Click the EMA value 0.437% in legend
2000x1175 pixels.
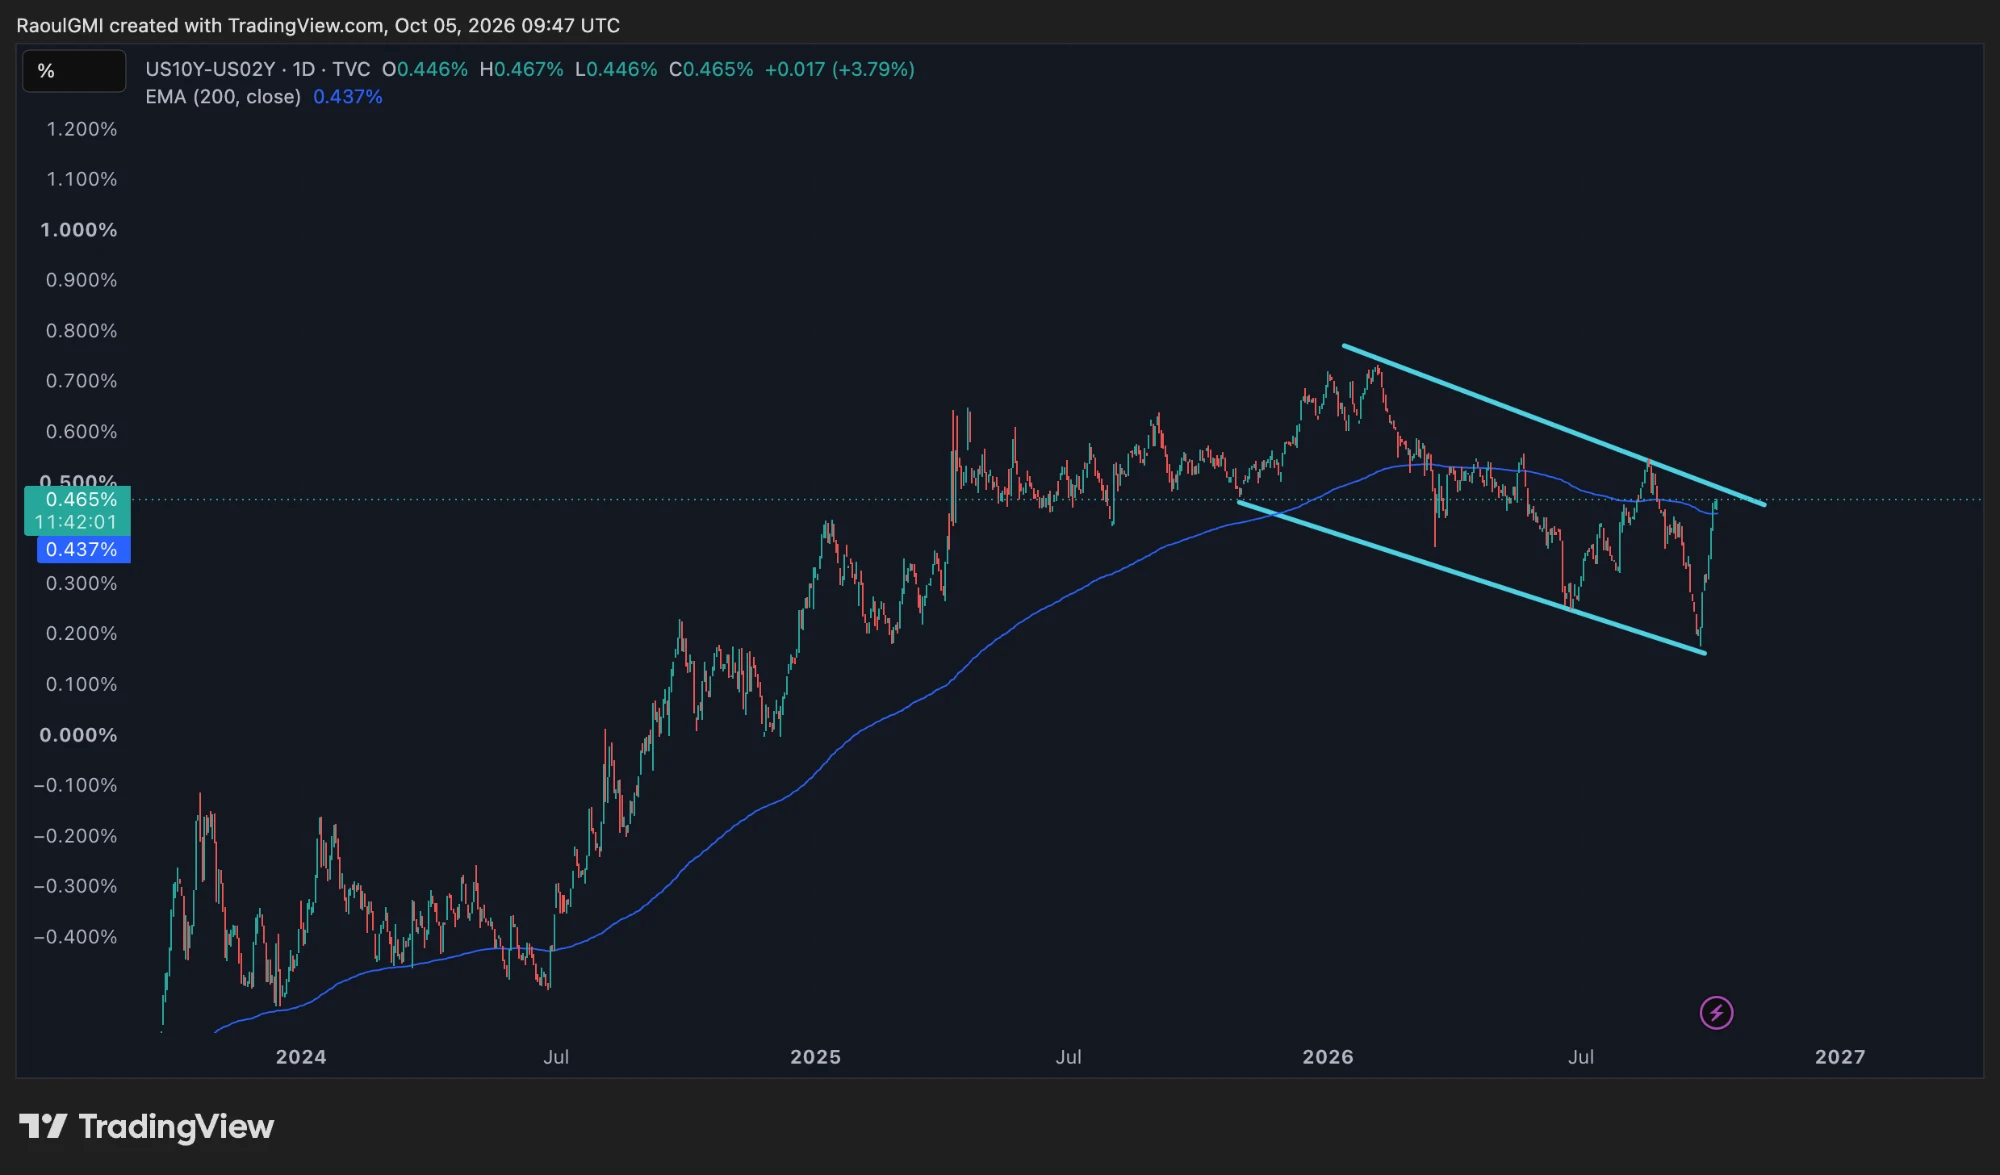348,97
